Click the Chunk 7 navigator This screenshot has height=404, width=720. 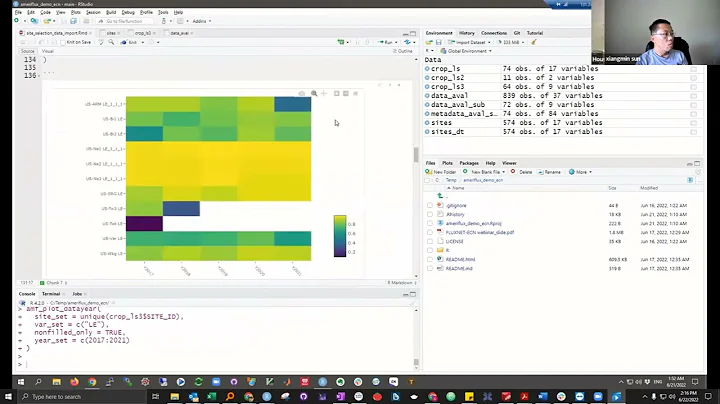point(54,283)
